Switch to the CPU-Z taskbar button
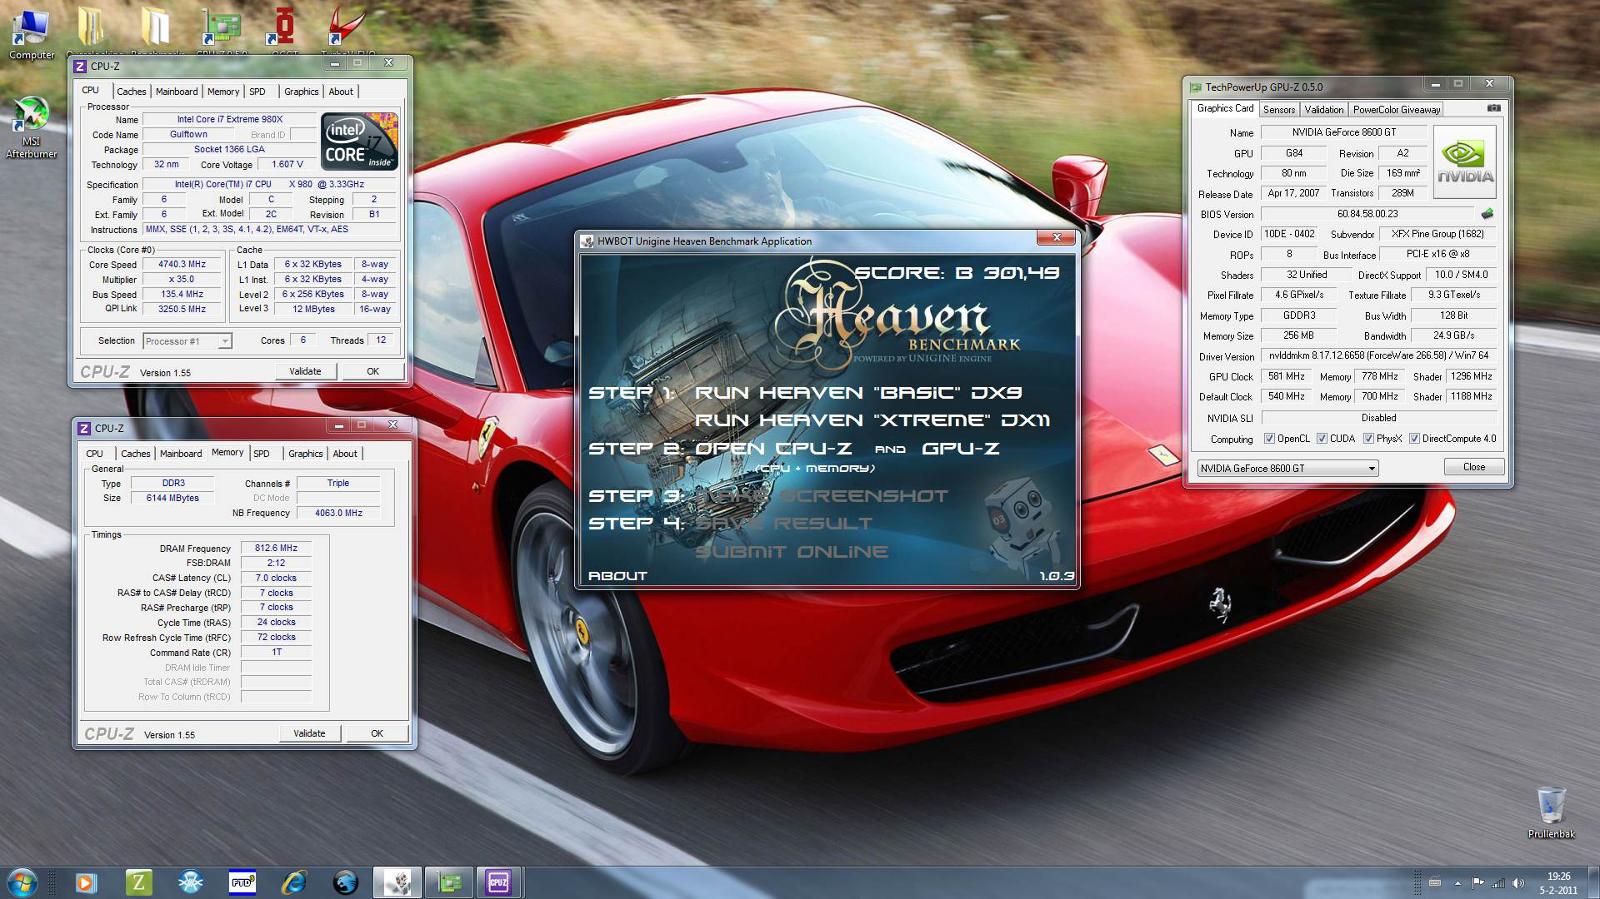 (498, 882)
